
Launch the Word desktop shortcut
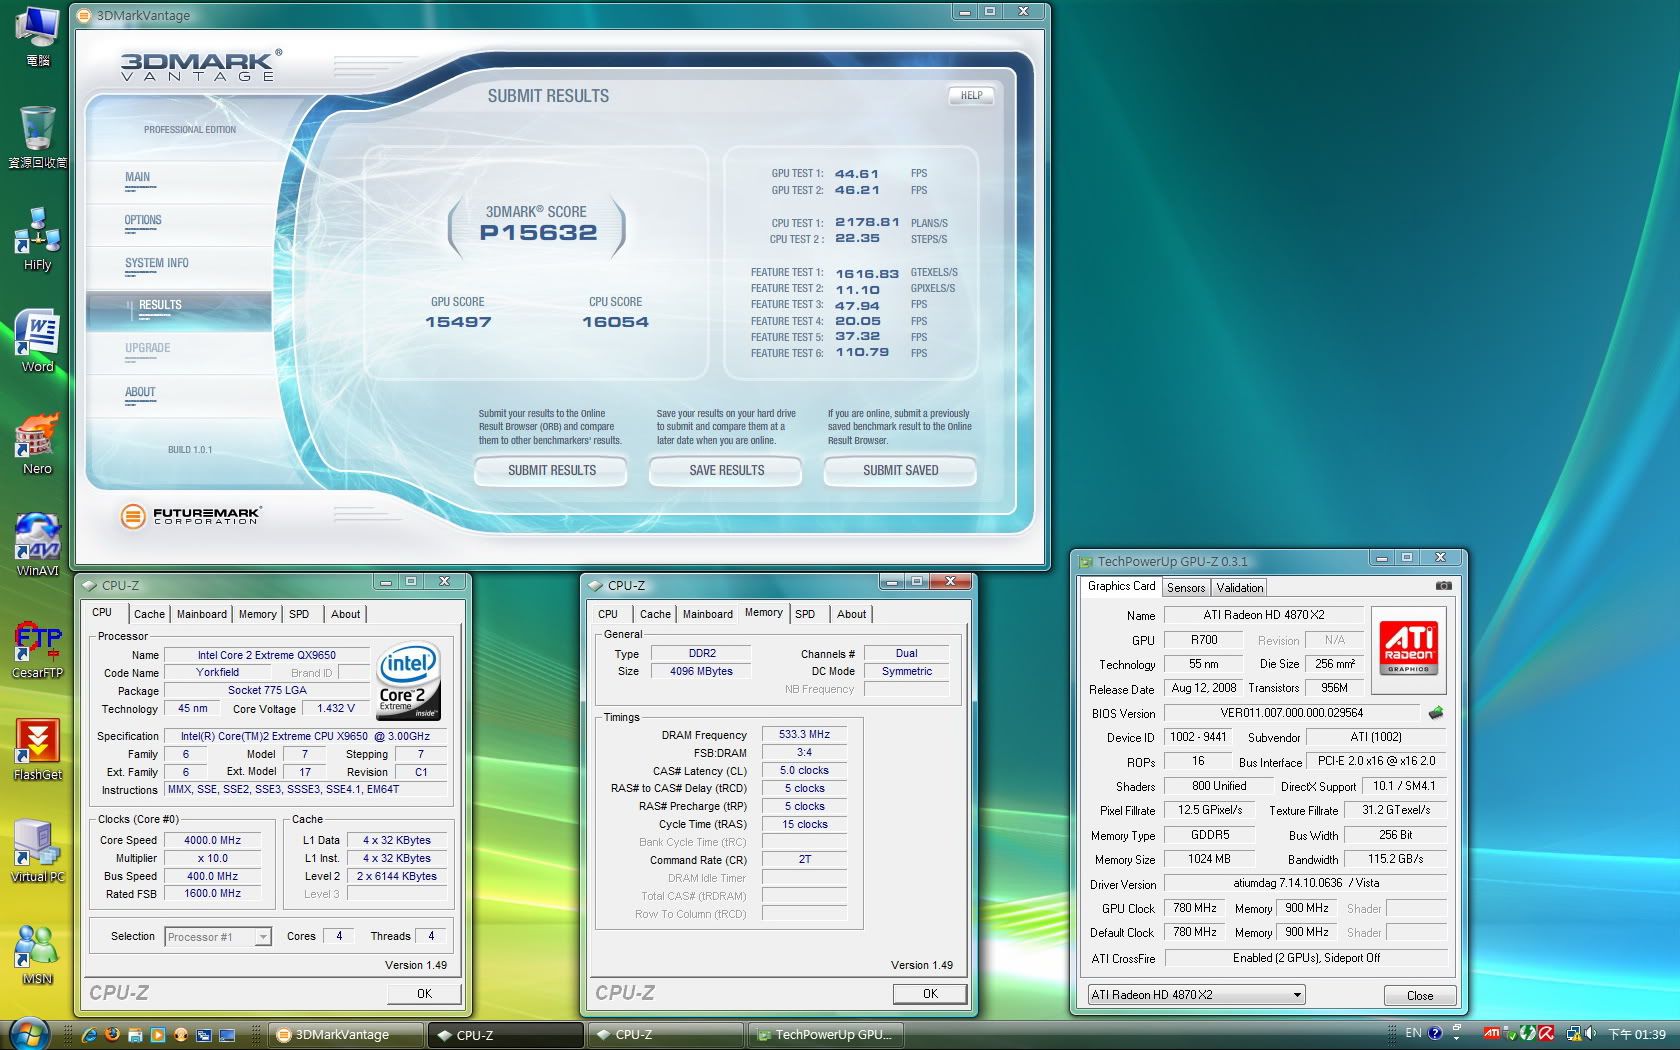click(37, 341)
